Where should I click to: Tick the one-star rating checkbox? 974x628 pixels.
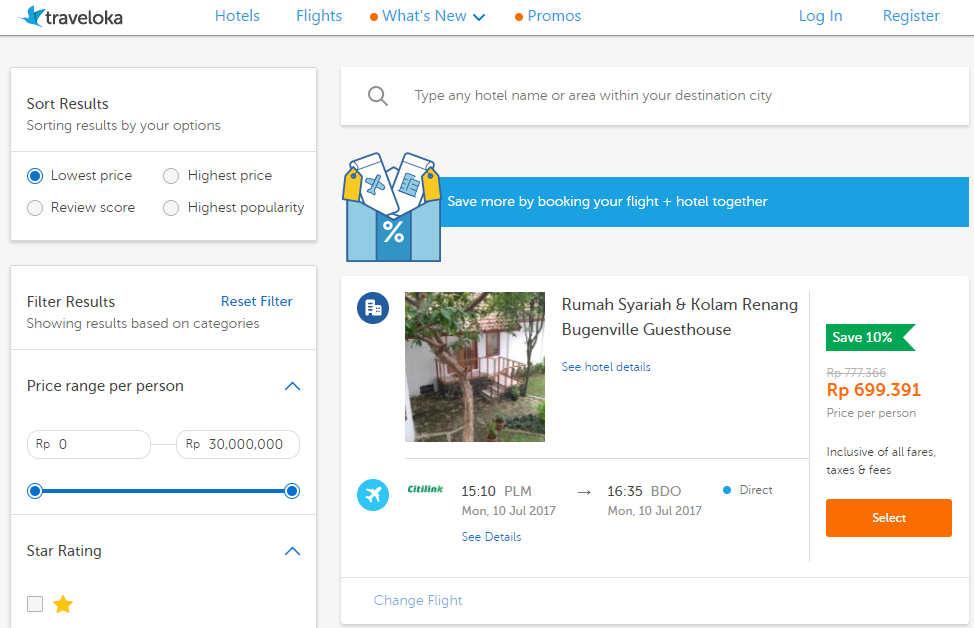pos(35,604)
